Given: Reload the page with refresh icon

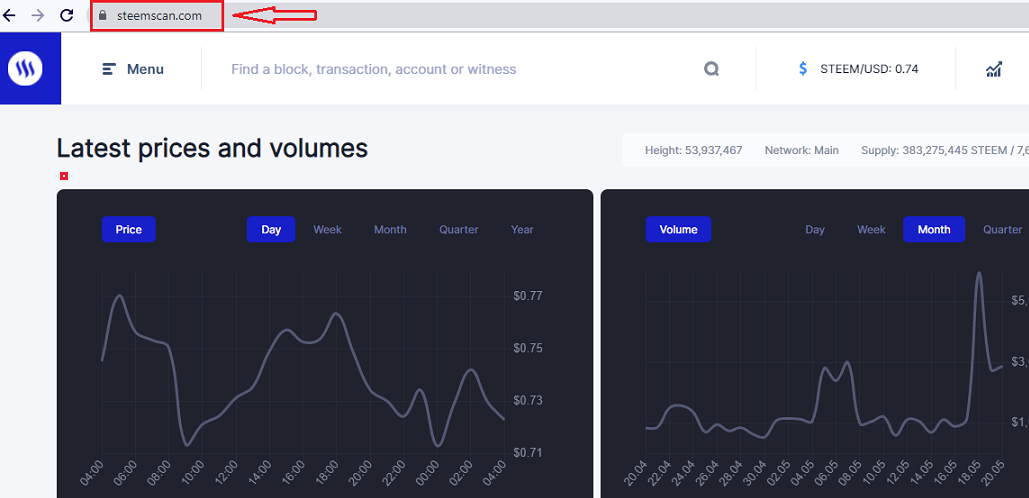Looking at the screenshot, I should 66,15.
